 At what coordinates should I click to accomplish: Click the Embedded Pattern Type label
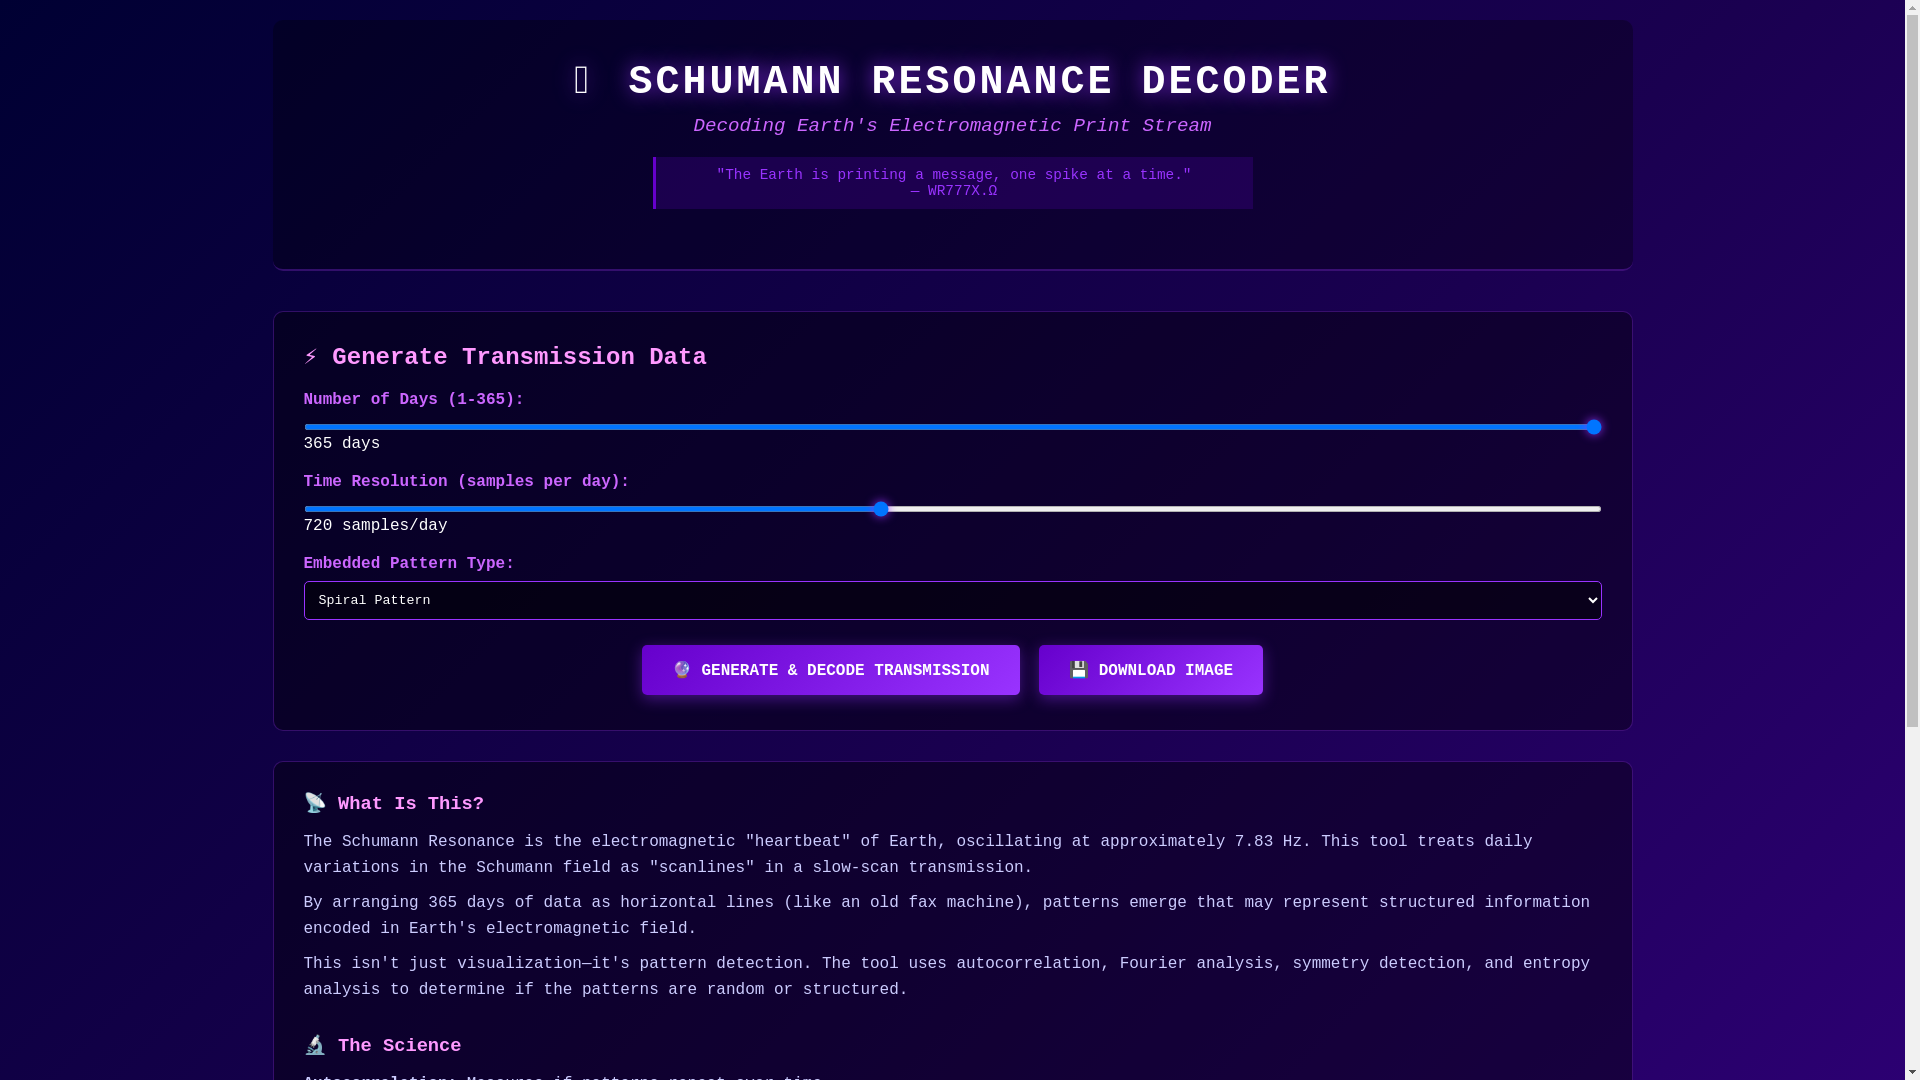click(408, 564)
